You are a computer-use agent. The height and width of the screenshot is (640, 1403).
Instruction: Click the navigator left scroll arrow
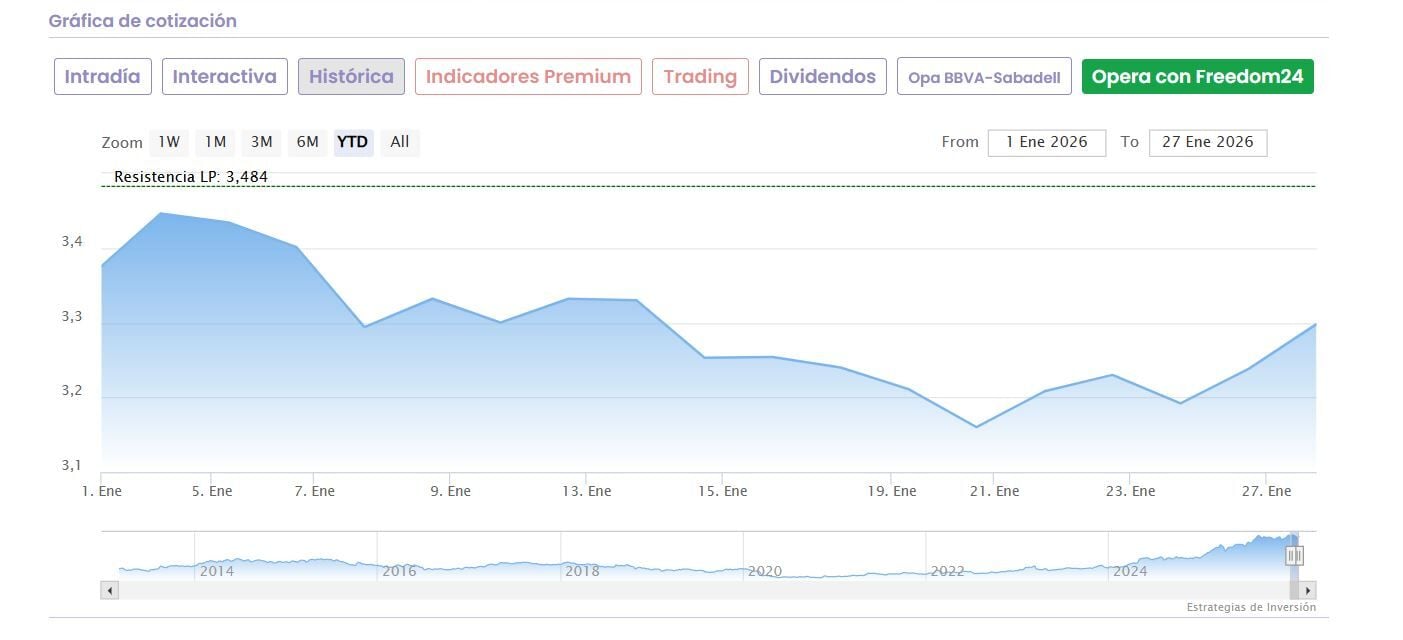(x=110, y=590)
